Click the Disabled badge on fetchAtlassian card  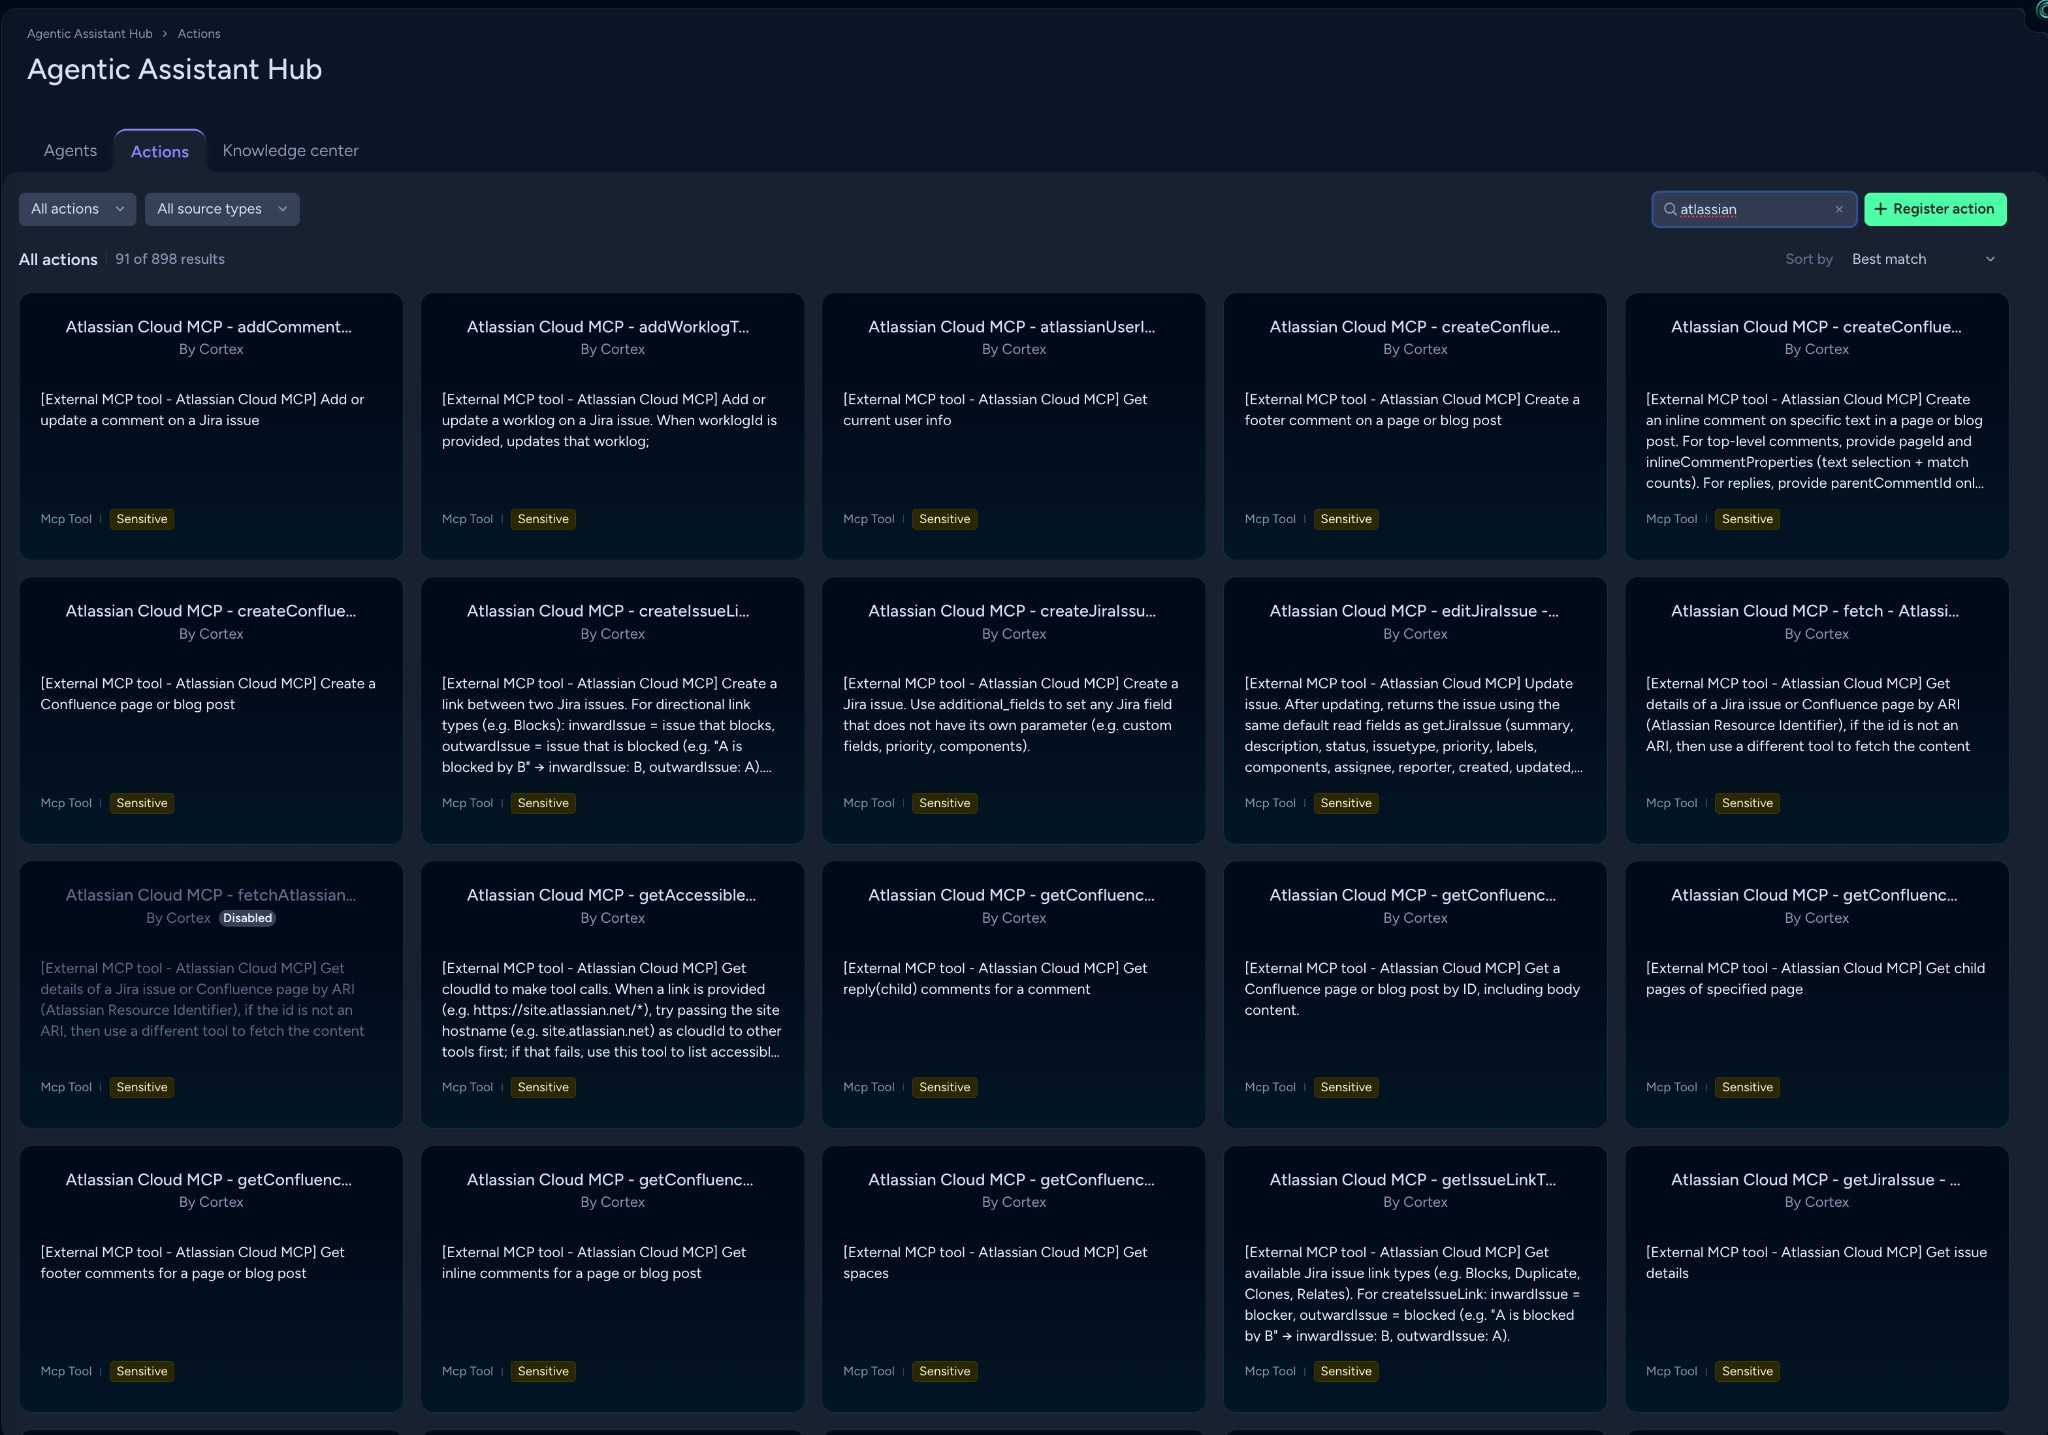point(247,918)
